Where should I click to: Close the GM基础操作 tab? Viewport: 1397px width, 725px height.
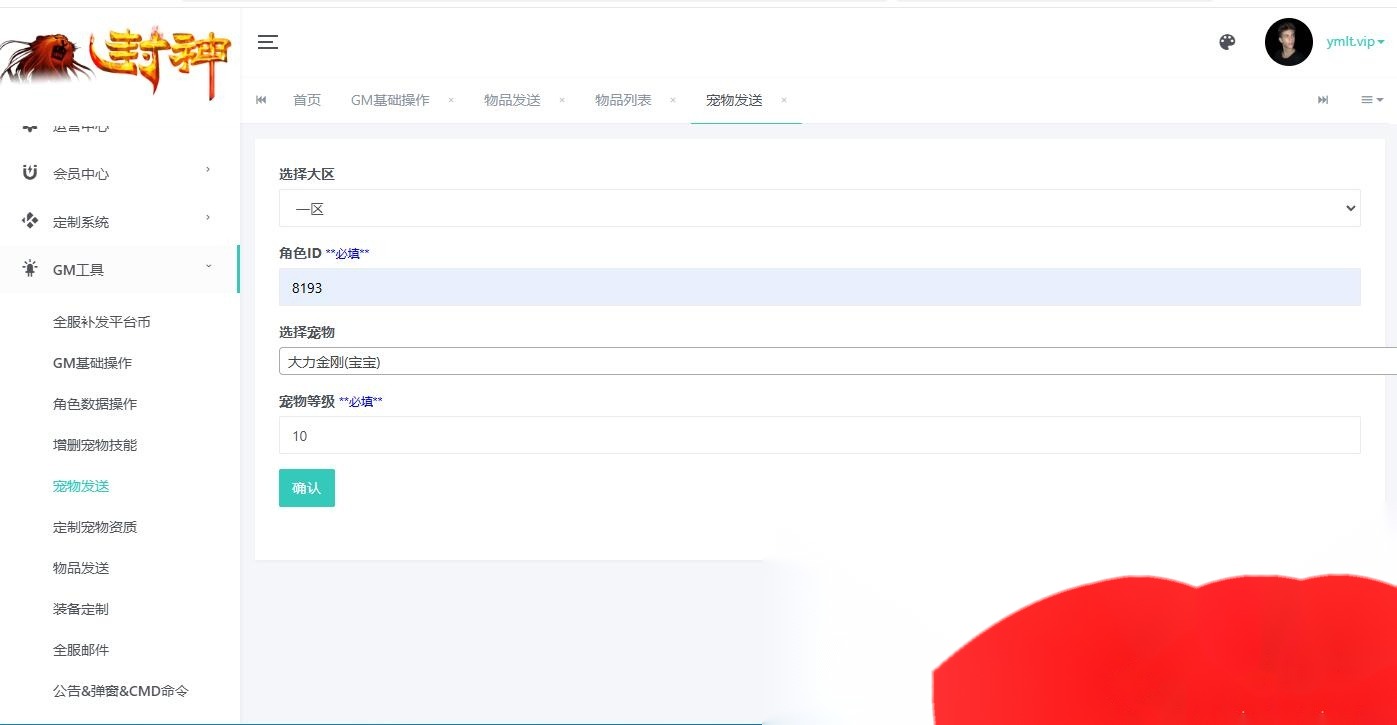[451, 100]
